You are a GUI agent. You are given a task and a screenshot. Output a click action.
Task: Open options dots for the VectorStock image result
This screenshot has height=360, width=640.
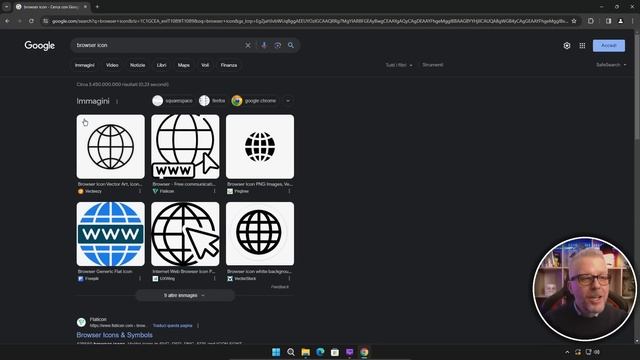(289, 278)
